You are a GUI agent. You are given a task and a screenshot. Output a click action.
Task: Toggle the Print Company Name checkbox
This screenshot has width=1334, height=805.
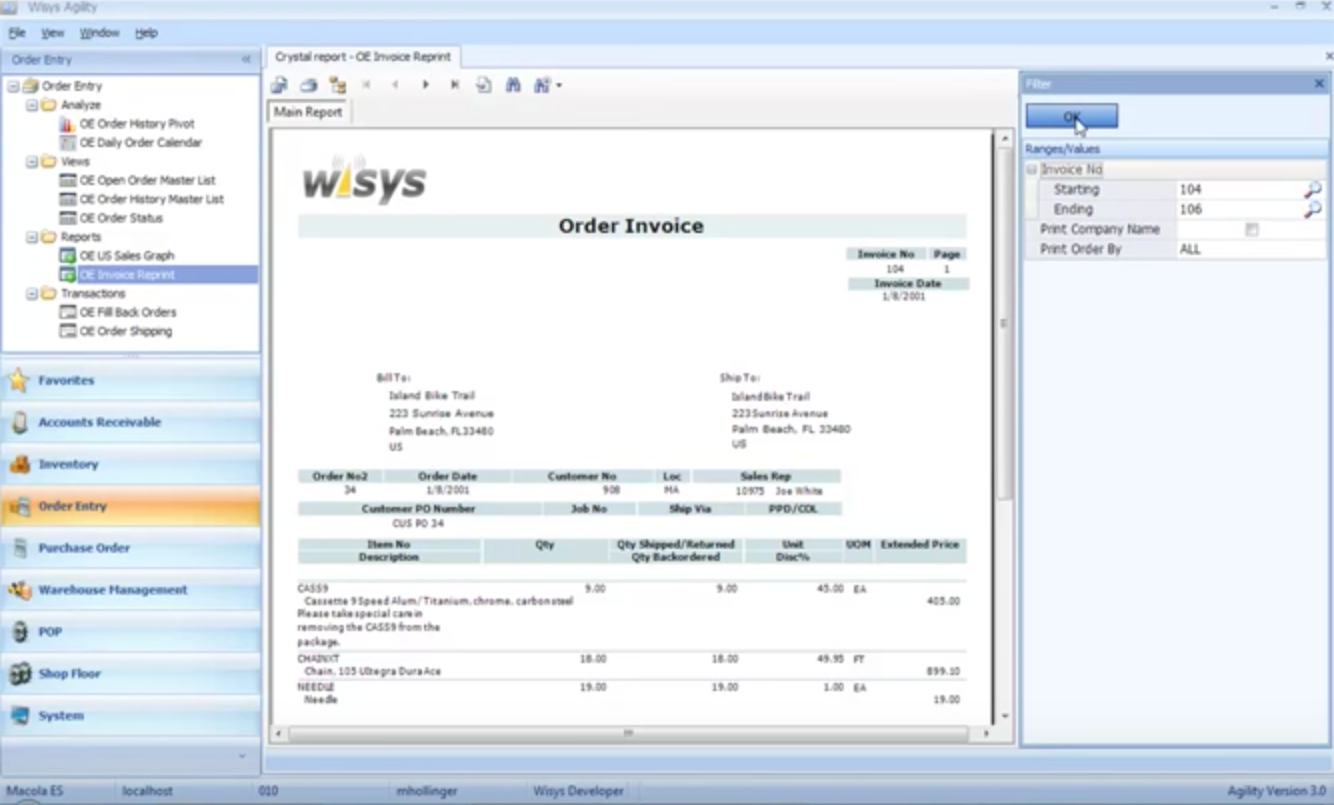[1251, 230]
